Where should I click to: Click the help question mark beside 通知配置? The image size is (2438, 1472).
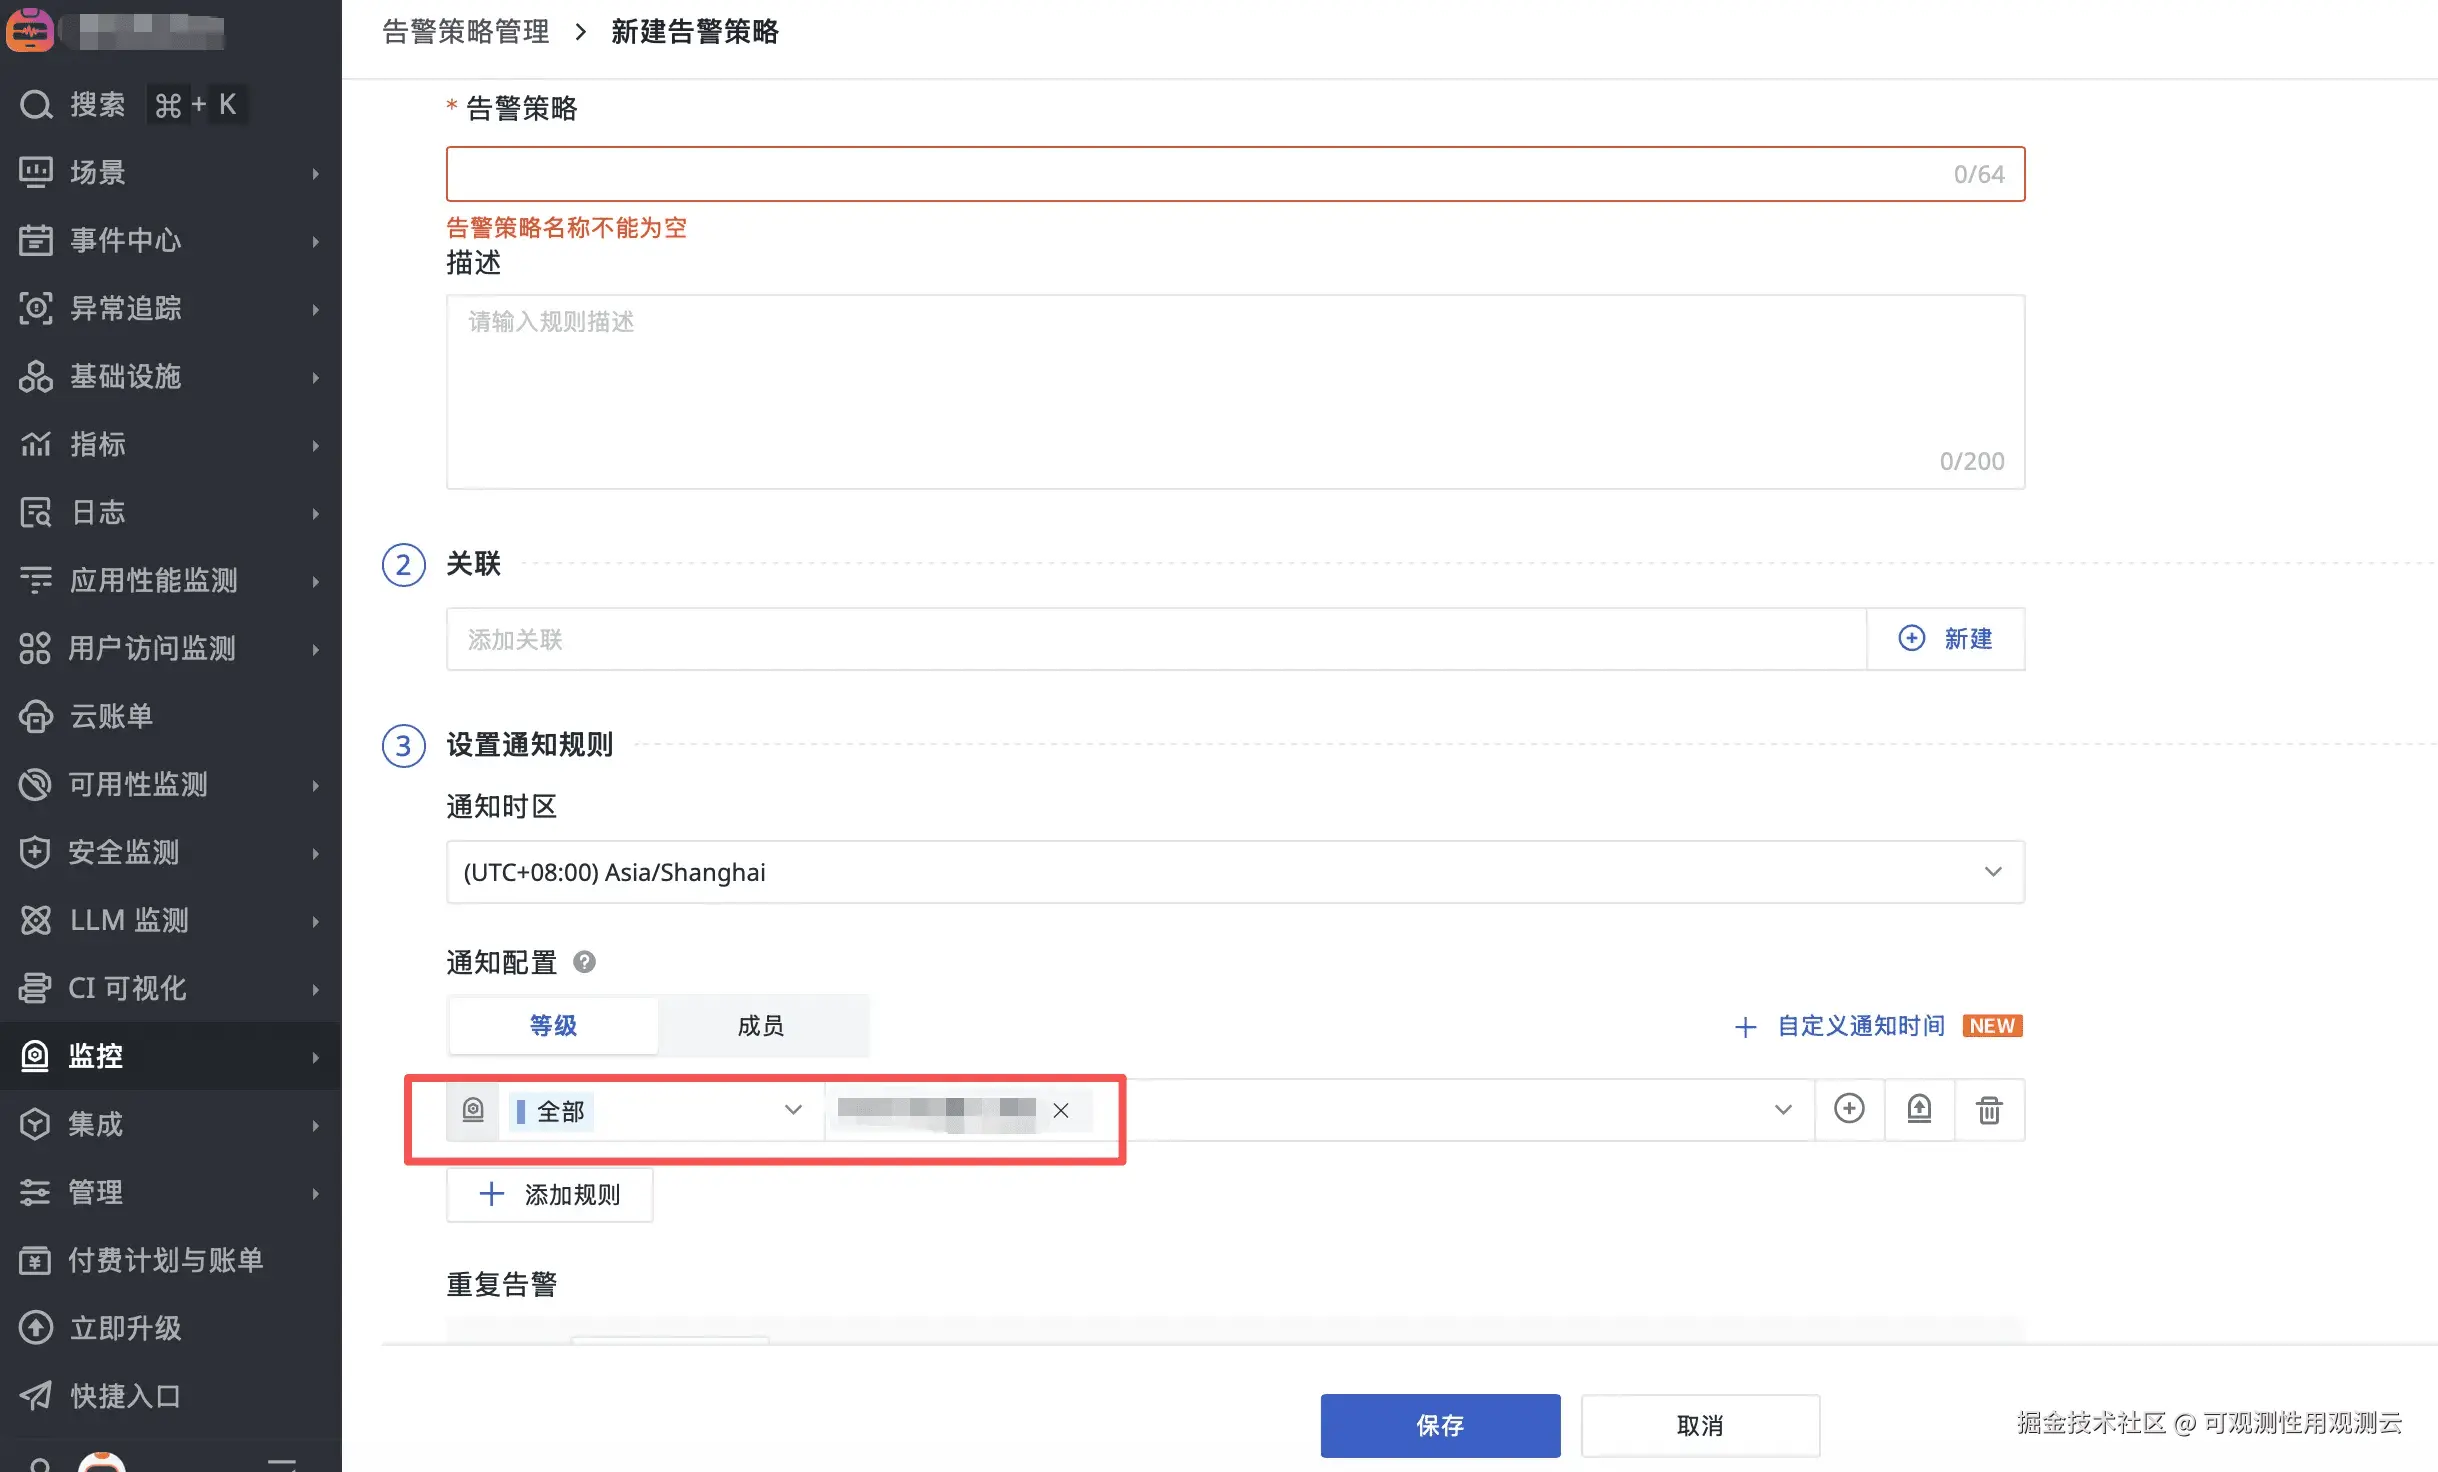[584, 962]
